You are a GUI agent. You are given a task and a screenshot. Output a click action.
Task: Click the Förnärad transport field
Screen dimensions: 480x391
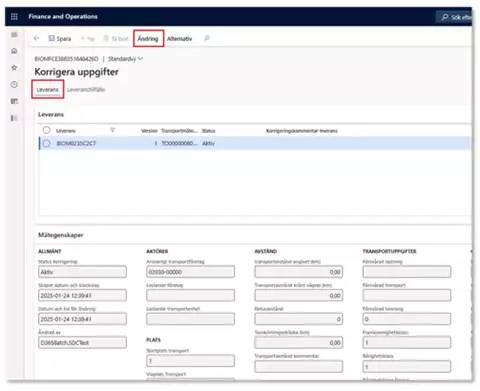(407, 295)
